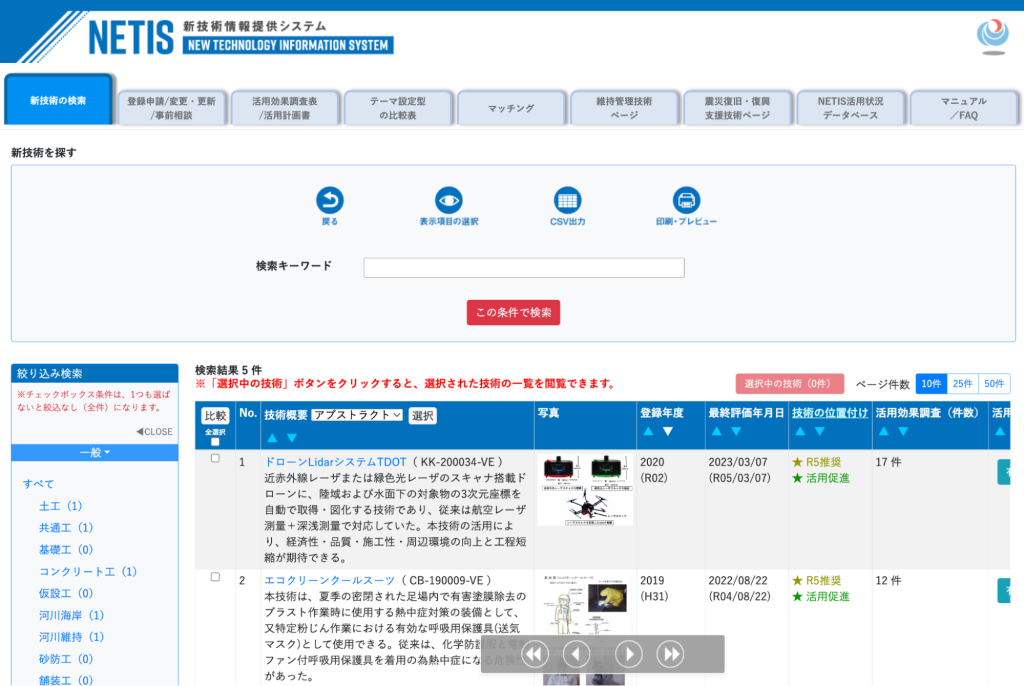Image resolution: width=1024 pixels, height=686 pixels.
Task: Click the 戻る back arrow icon
Action: pyautogui.click(x=330, y=200)
